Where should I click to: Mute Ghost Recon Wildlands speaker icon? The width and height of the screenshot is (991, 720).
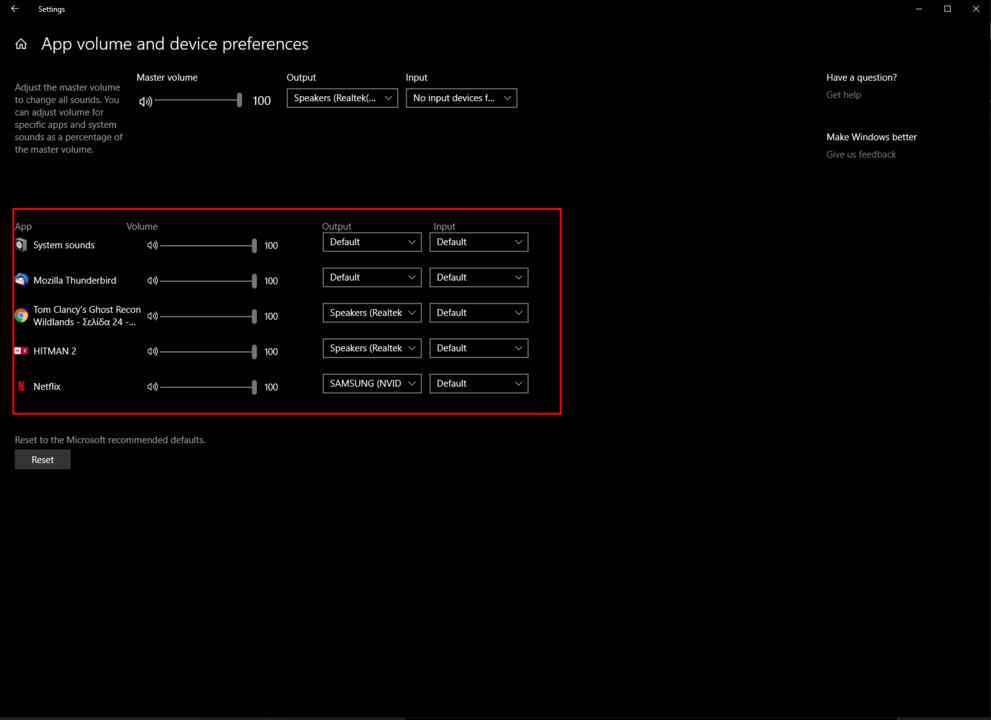pos(152,316)
